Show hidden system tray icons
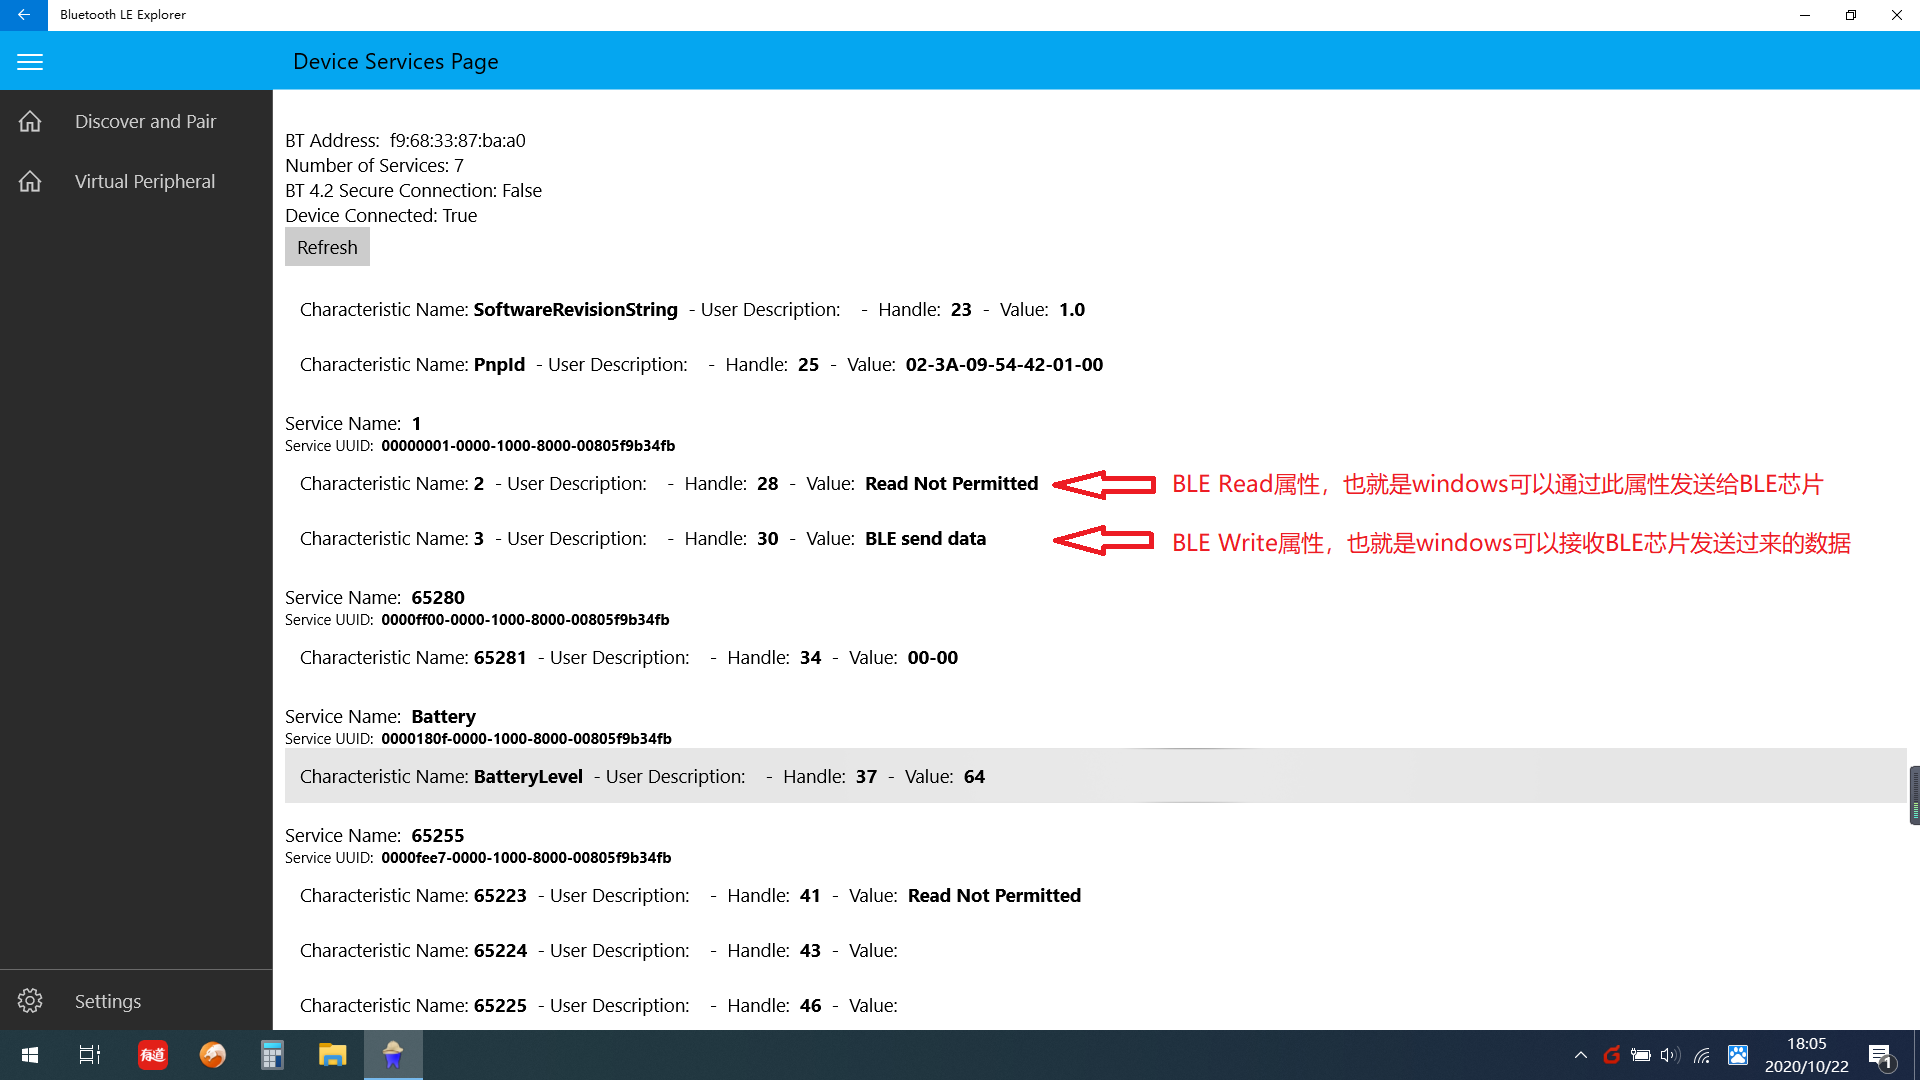 1581,1055
